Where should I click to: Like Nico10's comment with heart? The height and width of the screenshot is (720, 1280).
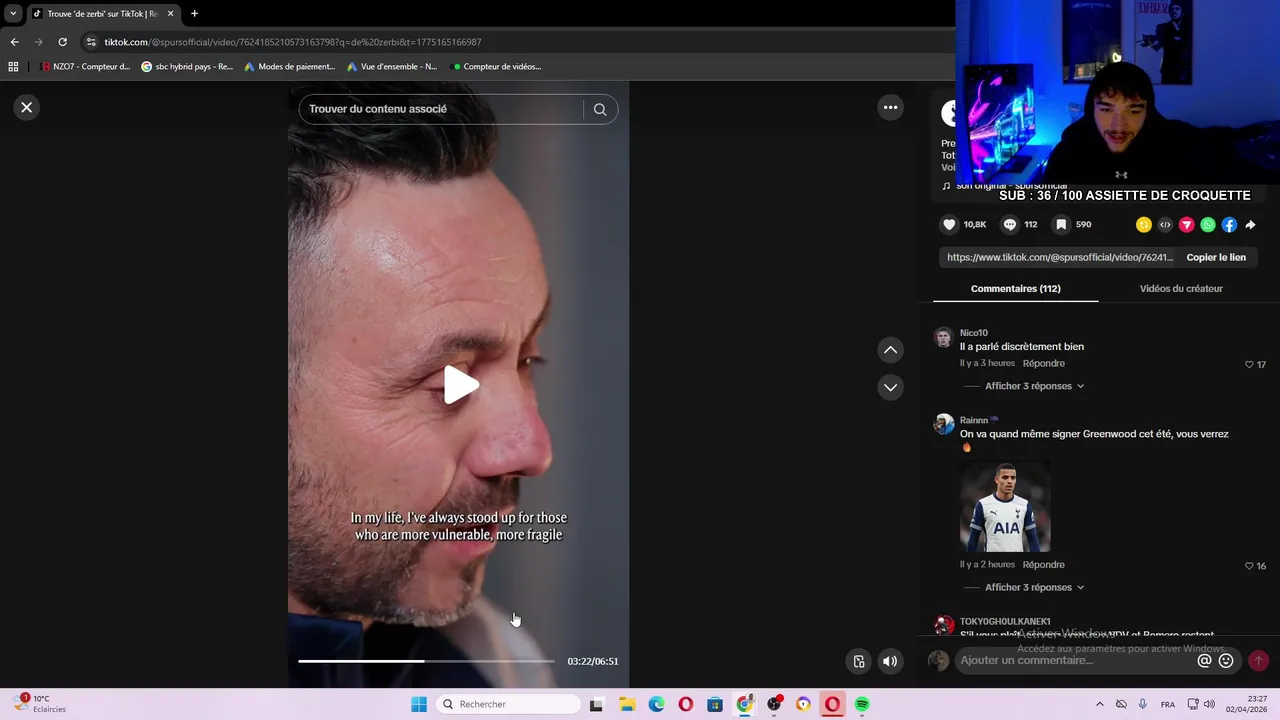pos(1249,365)
